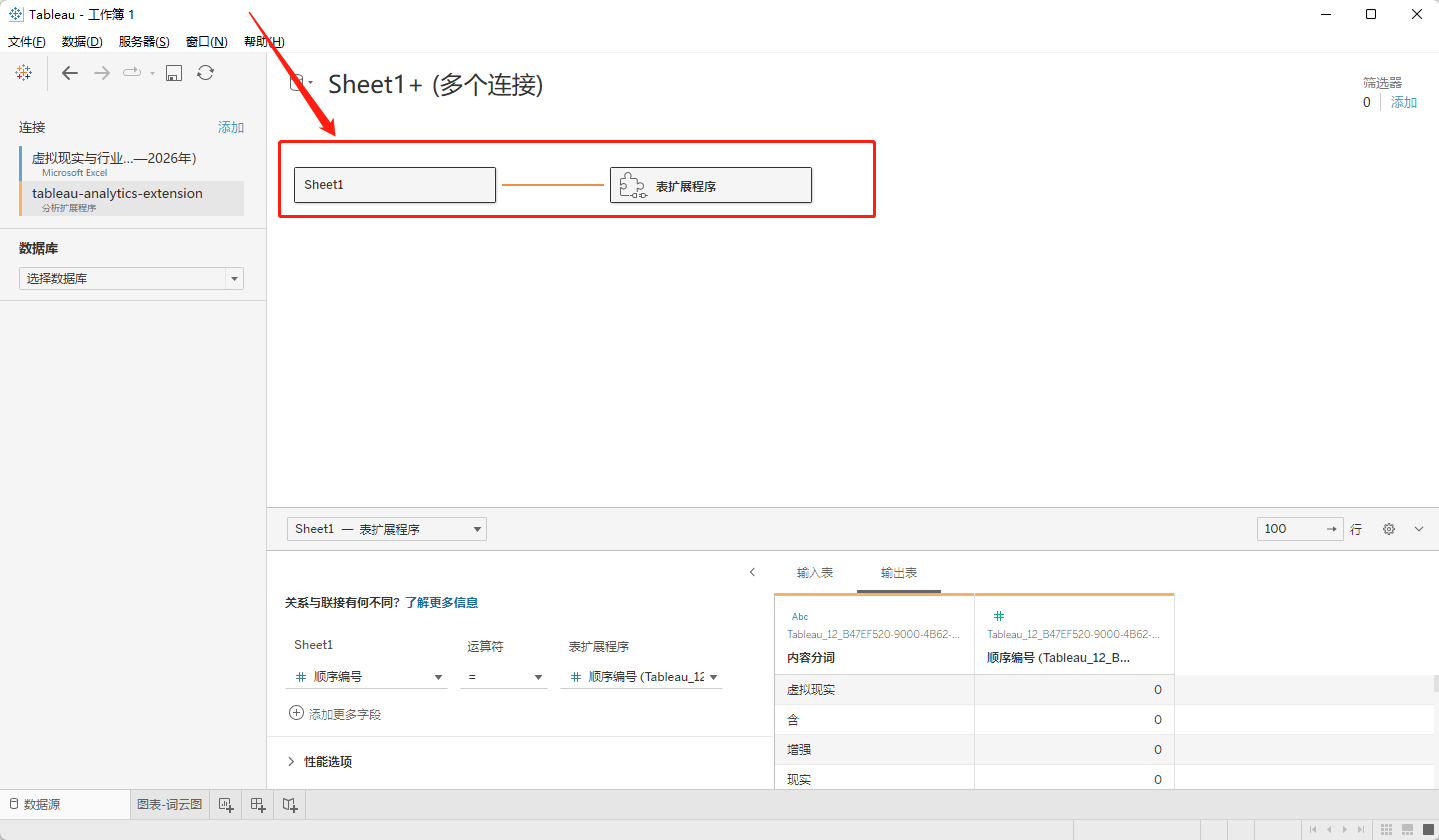This screenshot has height=840, width=1439.
Task: Select the 虚拟现实与行业 Excel connection
Action: (132, 163)
